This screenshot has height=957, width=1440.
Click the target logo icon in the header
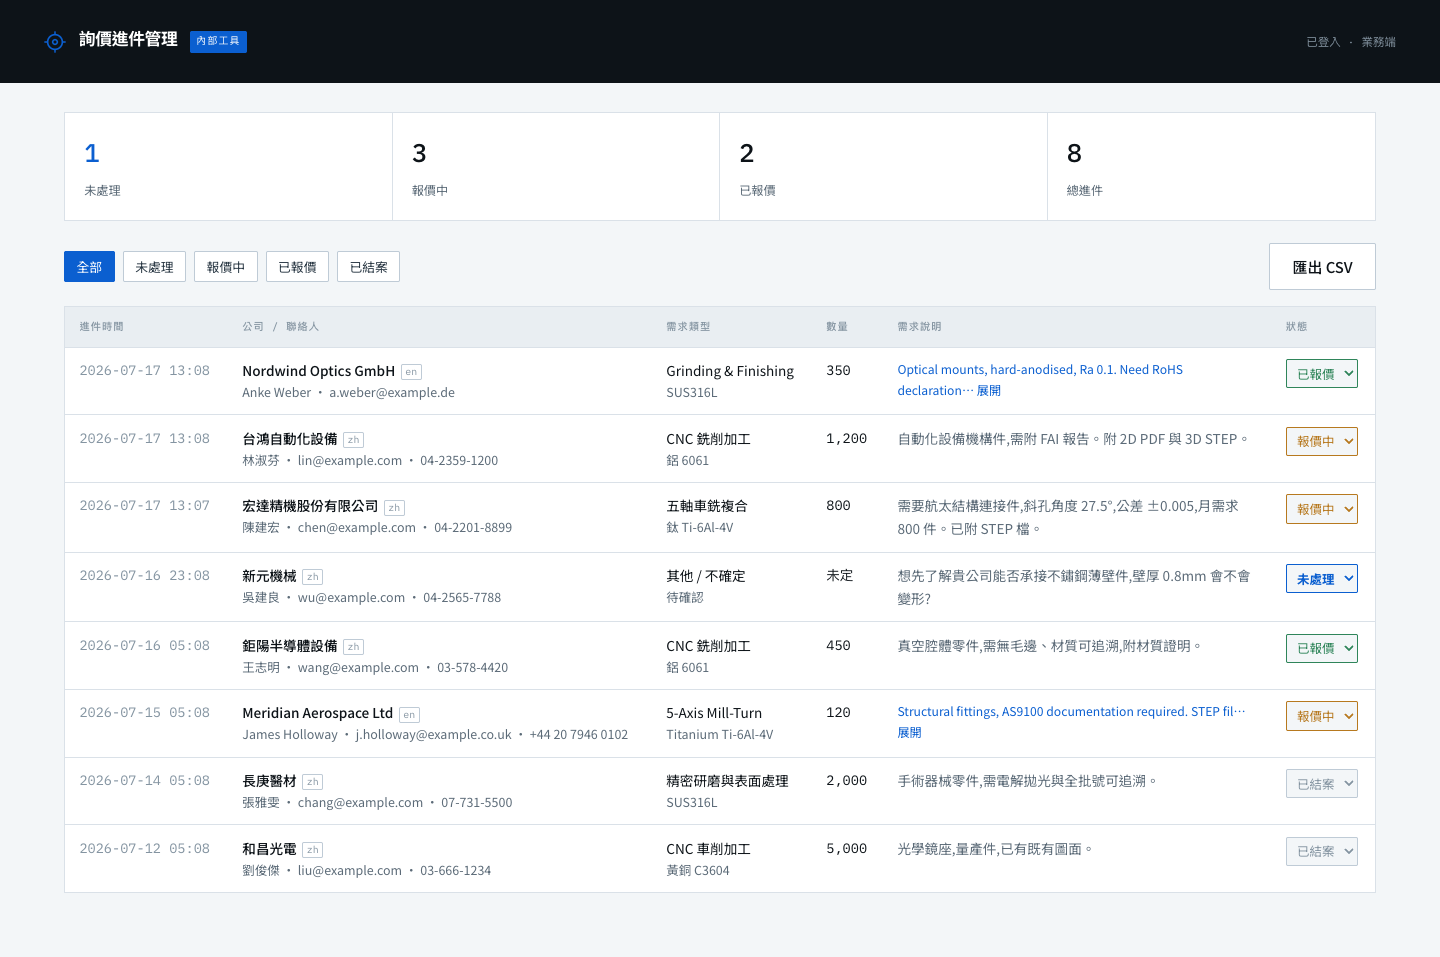[x=55, y=41]
